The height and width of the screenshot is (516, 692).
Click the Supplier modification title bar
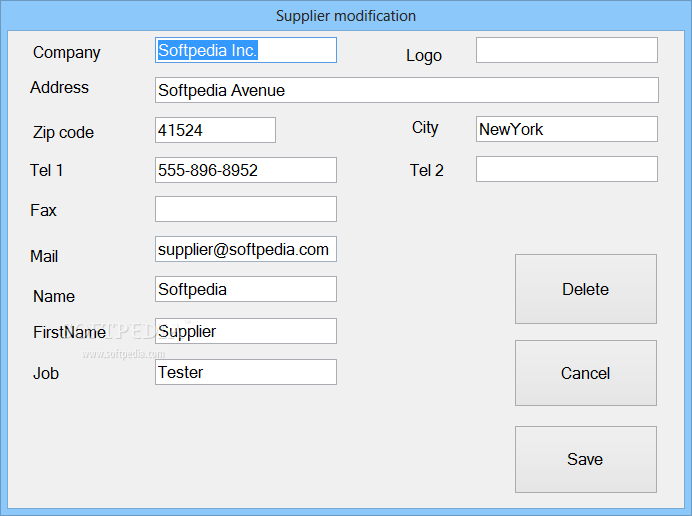point(346,16)
